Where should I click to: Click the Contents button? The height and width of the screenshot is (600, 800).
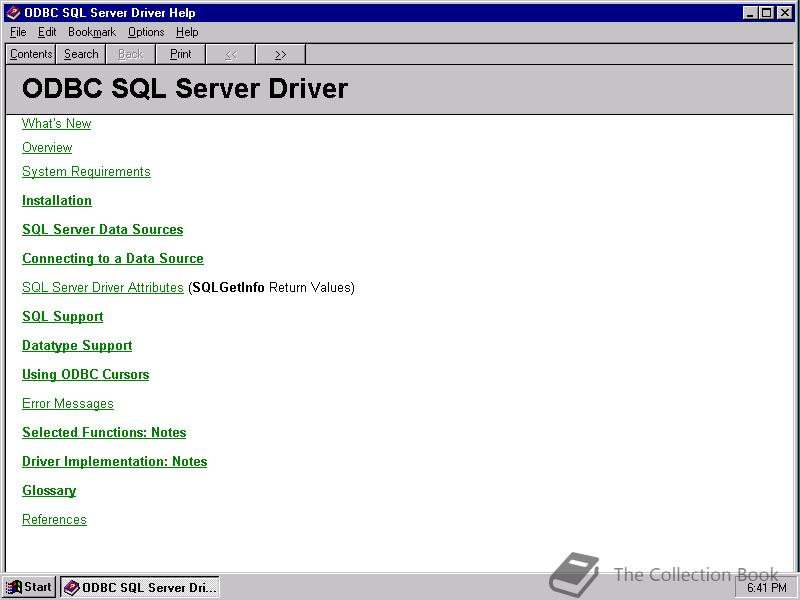(x=31, y=54)
